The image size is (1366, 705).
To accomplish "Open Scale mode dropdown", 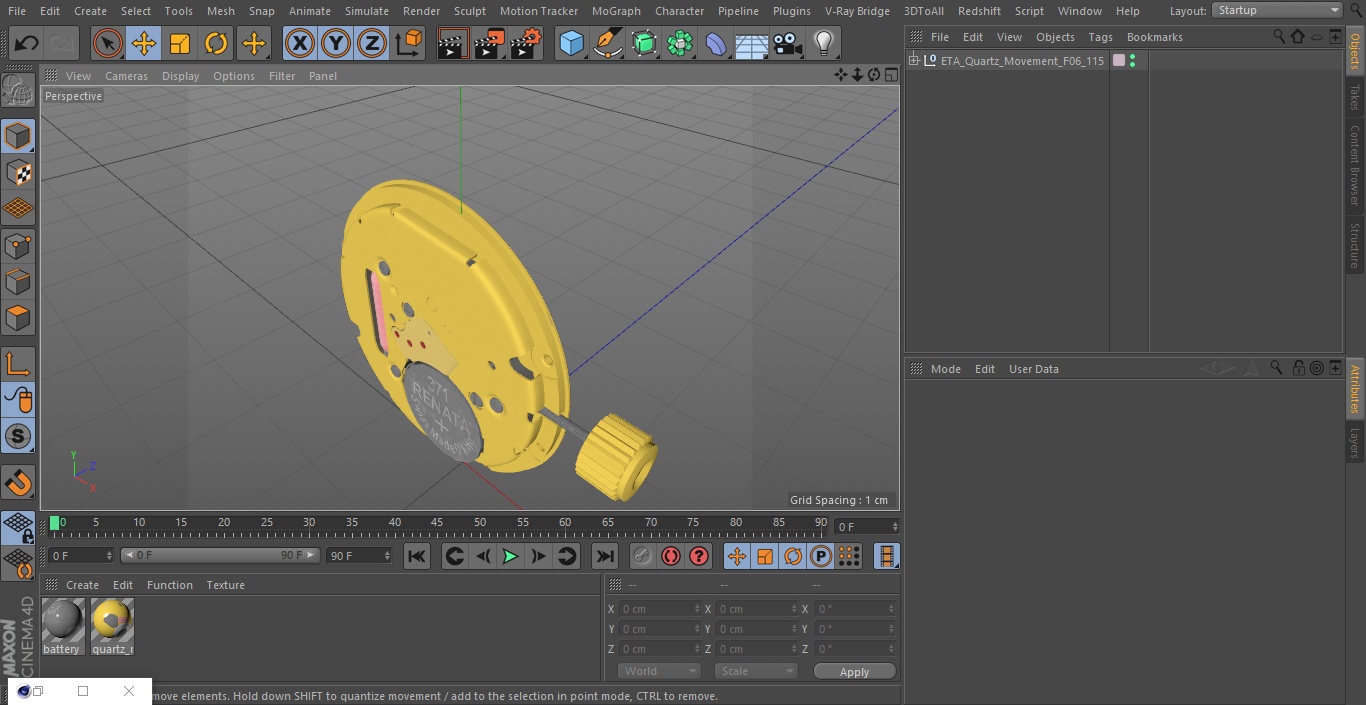I will click(756, 671).
